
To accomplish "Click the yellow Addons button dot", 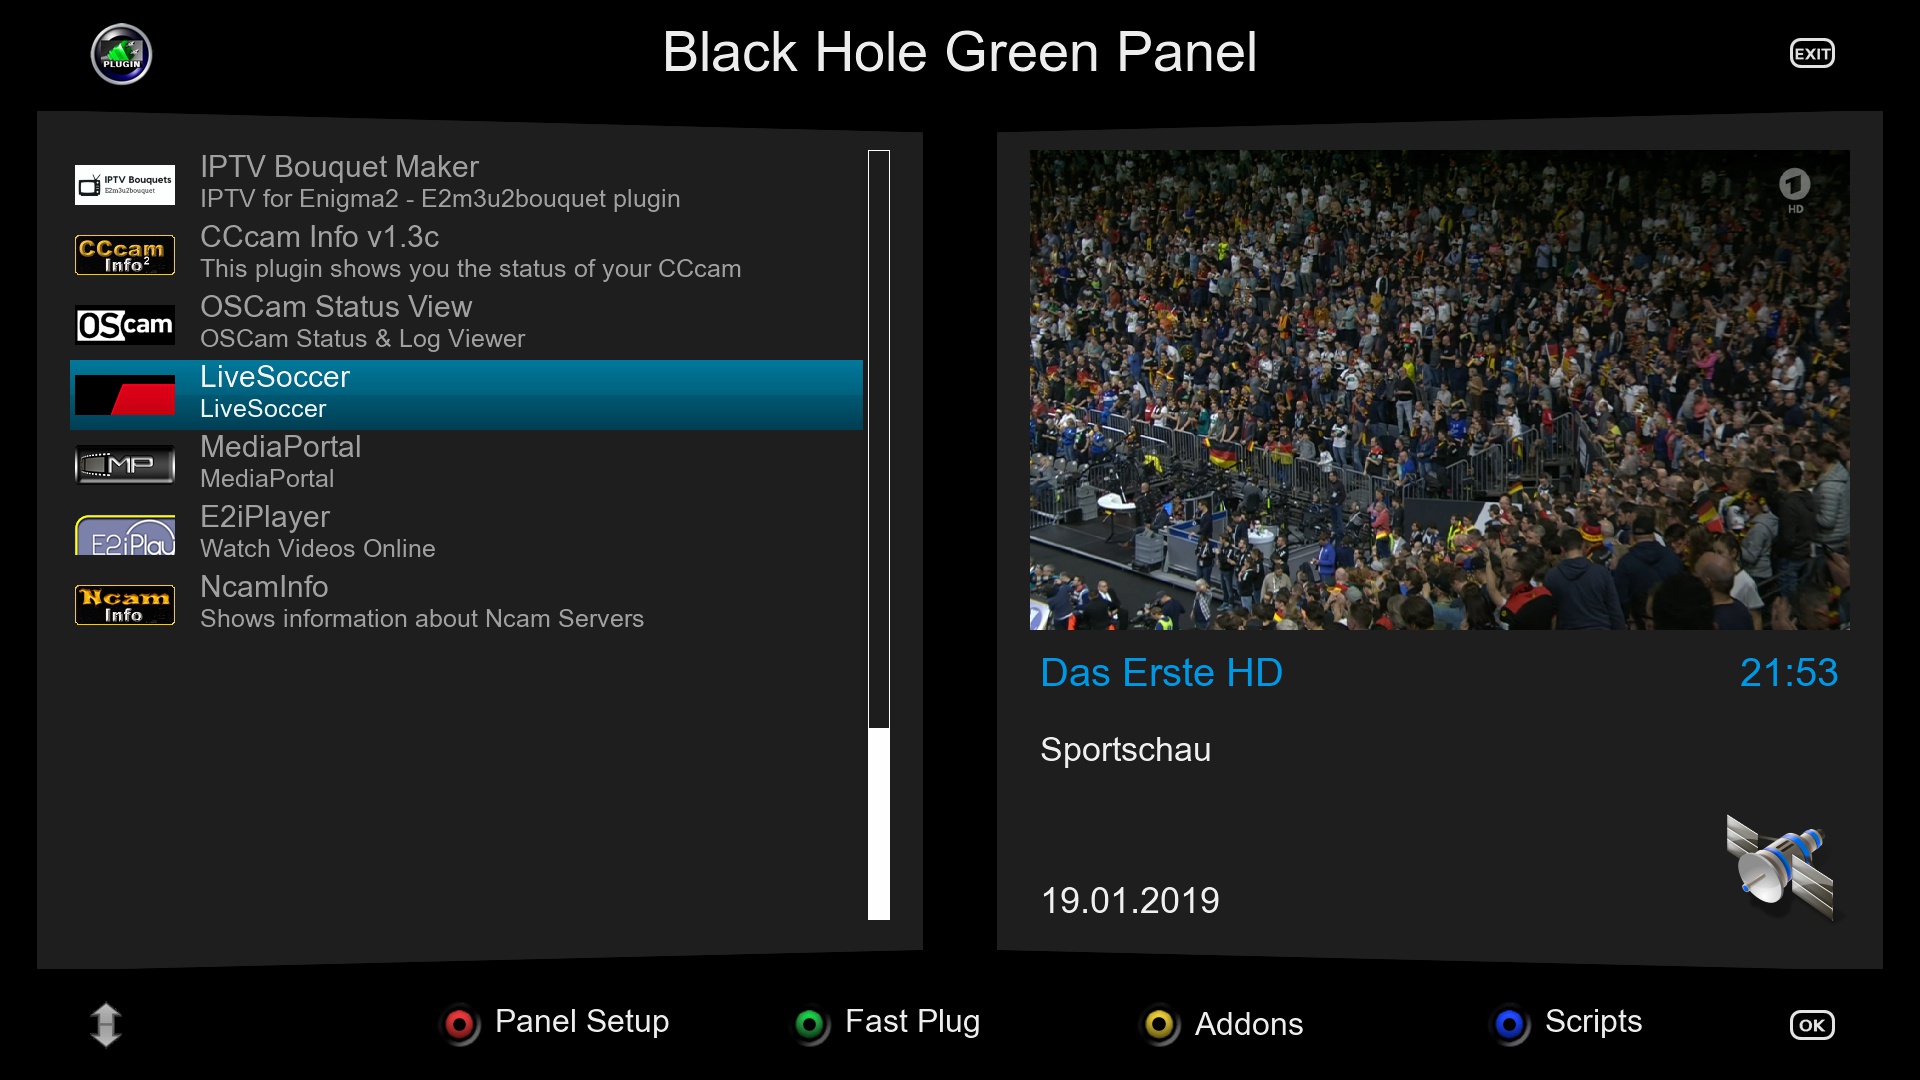I will 1160,1025.
